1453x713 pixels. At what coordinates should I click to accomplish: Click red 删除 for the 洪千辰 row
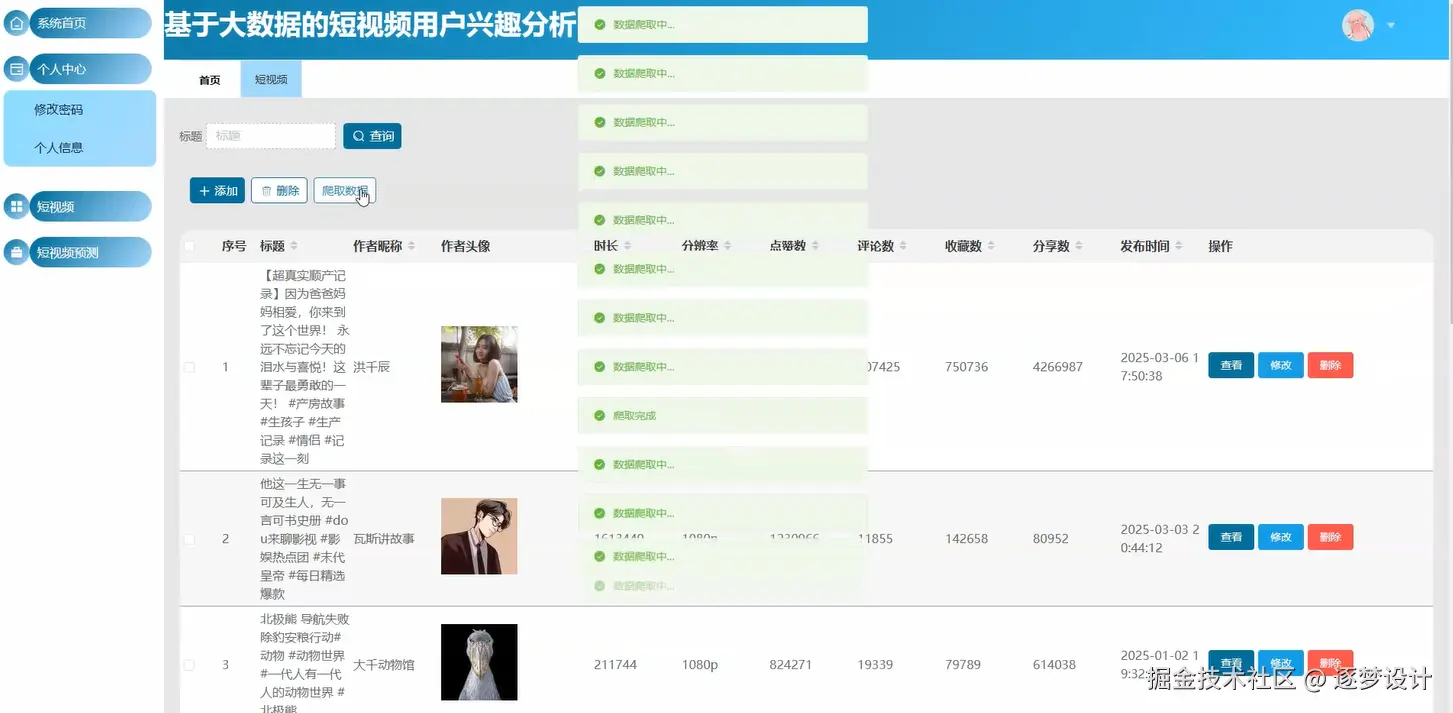coord(1330,366)
